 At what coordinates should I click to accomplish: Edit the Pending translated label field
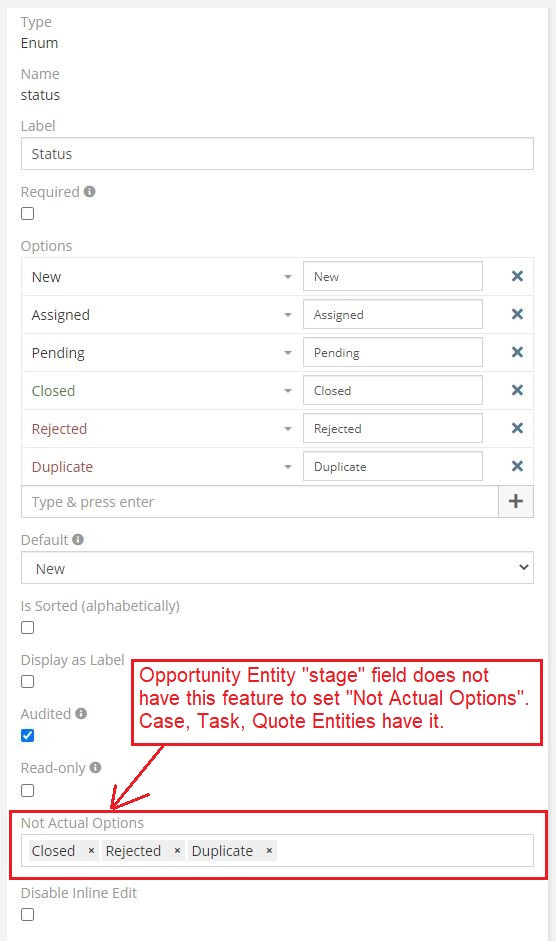point(393,352)
